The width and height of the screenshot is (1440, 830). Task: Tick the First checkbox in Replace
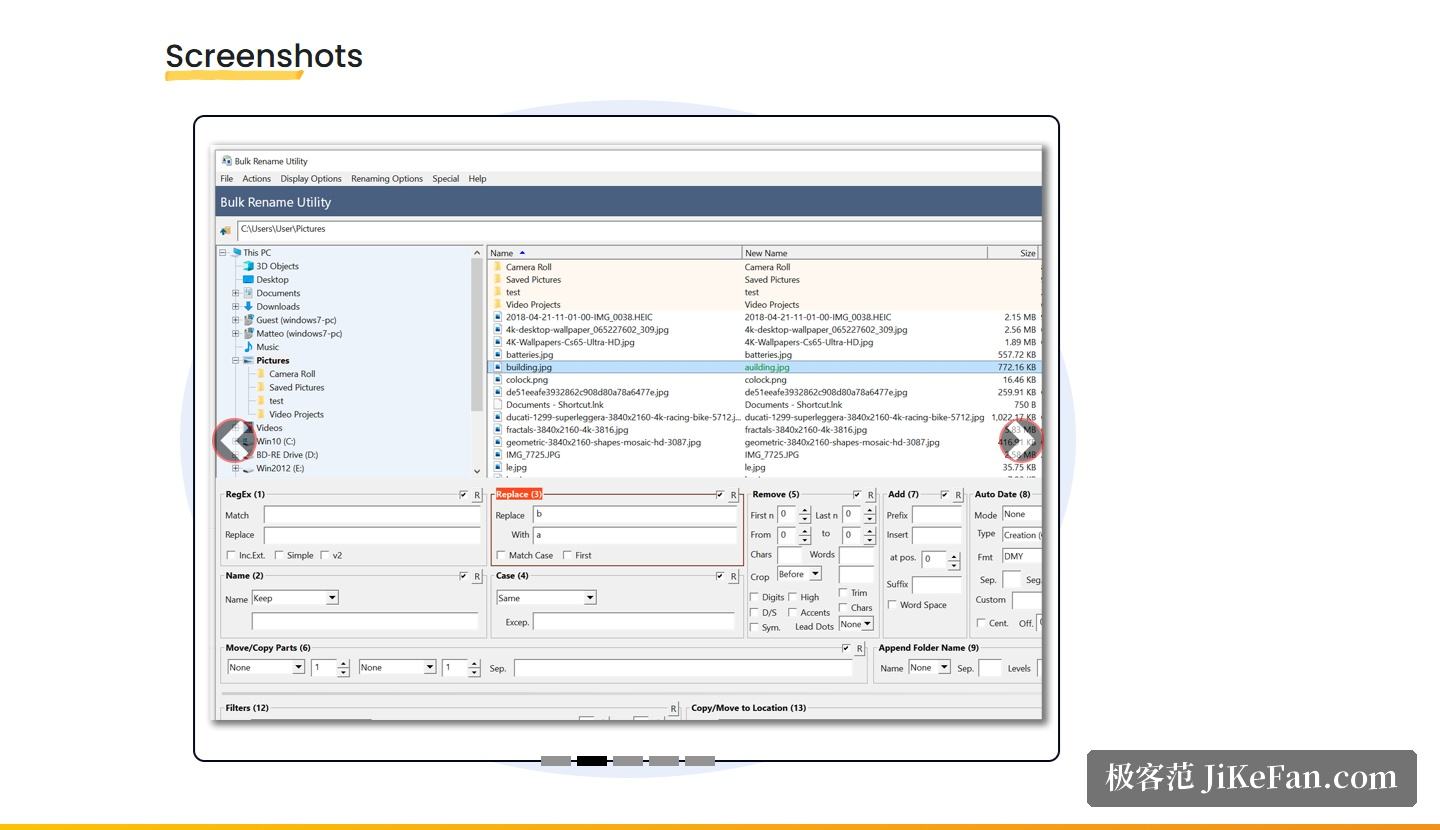point(567,555)
